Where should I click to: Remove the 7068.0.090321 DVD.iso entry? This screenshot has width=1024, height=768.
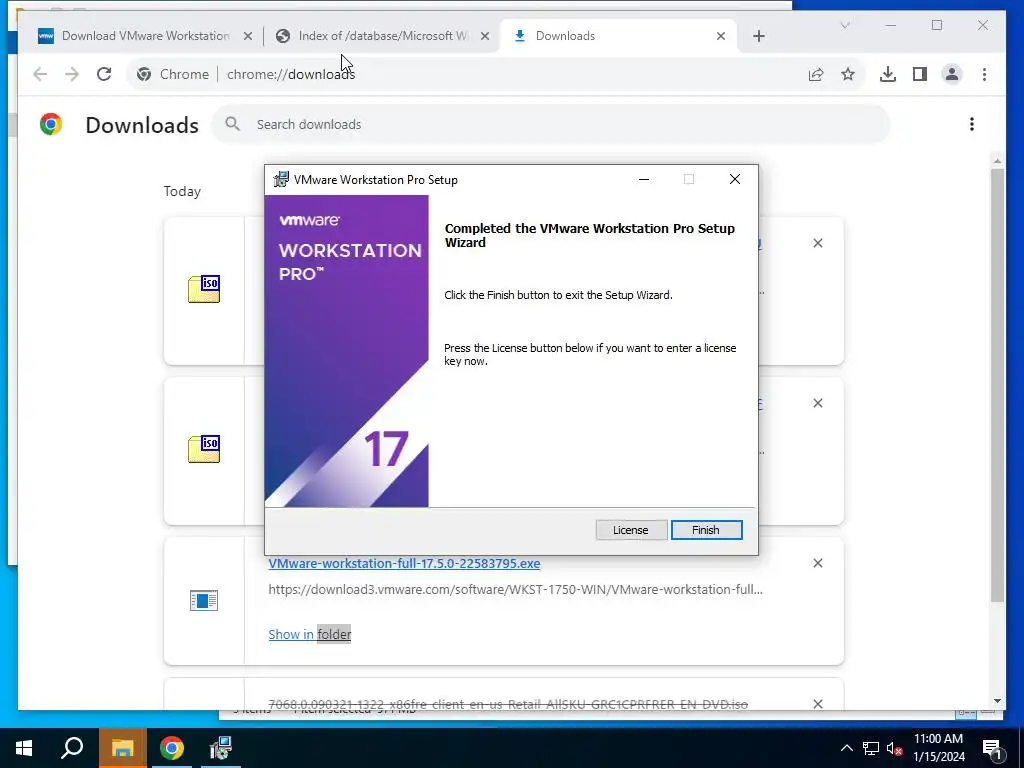[818, 703]
